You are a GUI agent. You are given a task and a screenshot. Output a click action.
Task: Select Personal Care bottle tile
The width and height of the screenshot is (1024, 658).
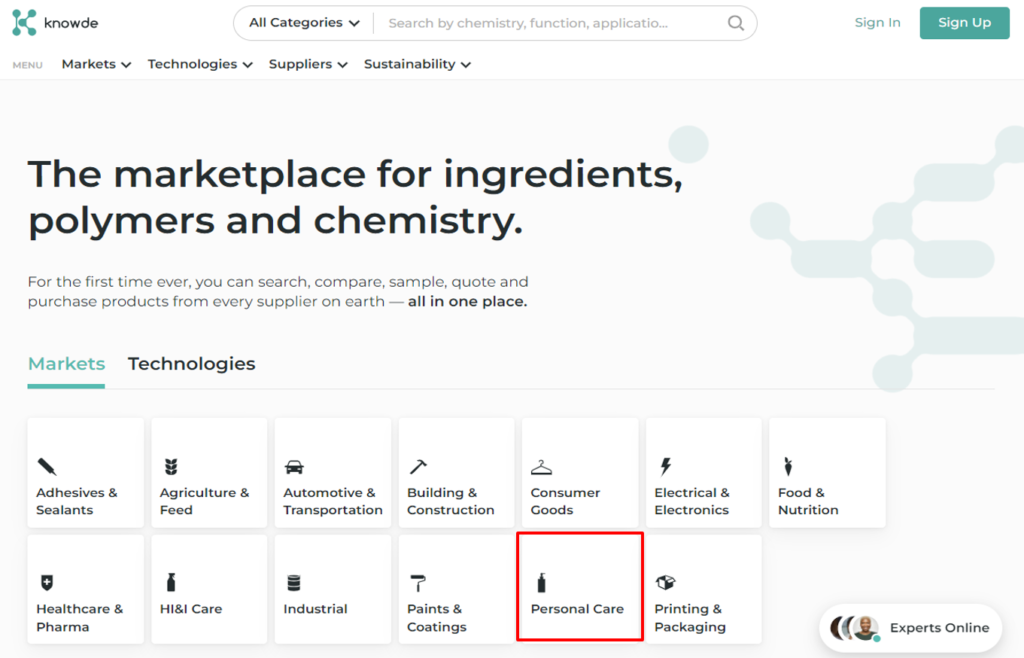580,589
